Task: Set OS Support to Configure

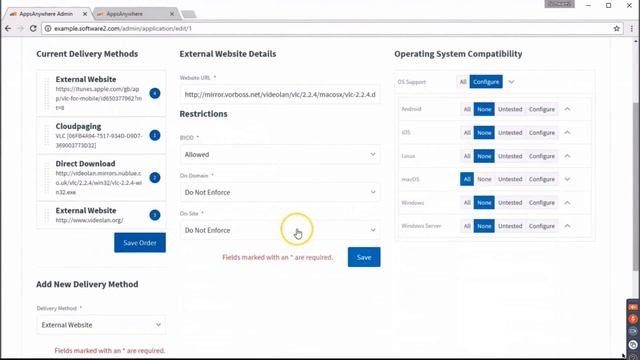Action: click(486, 82)
